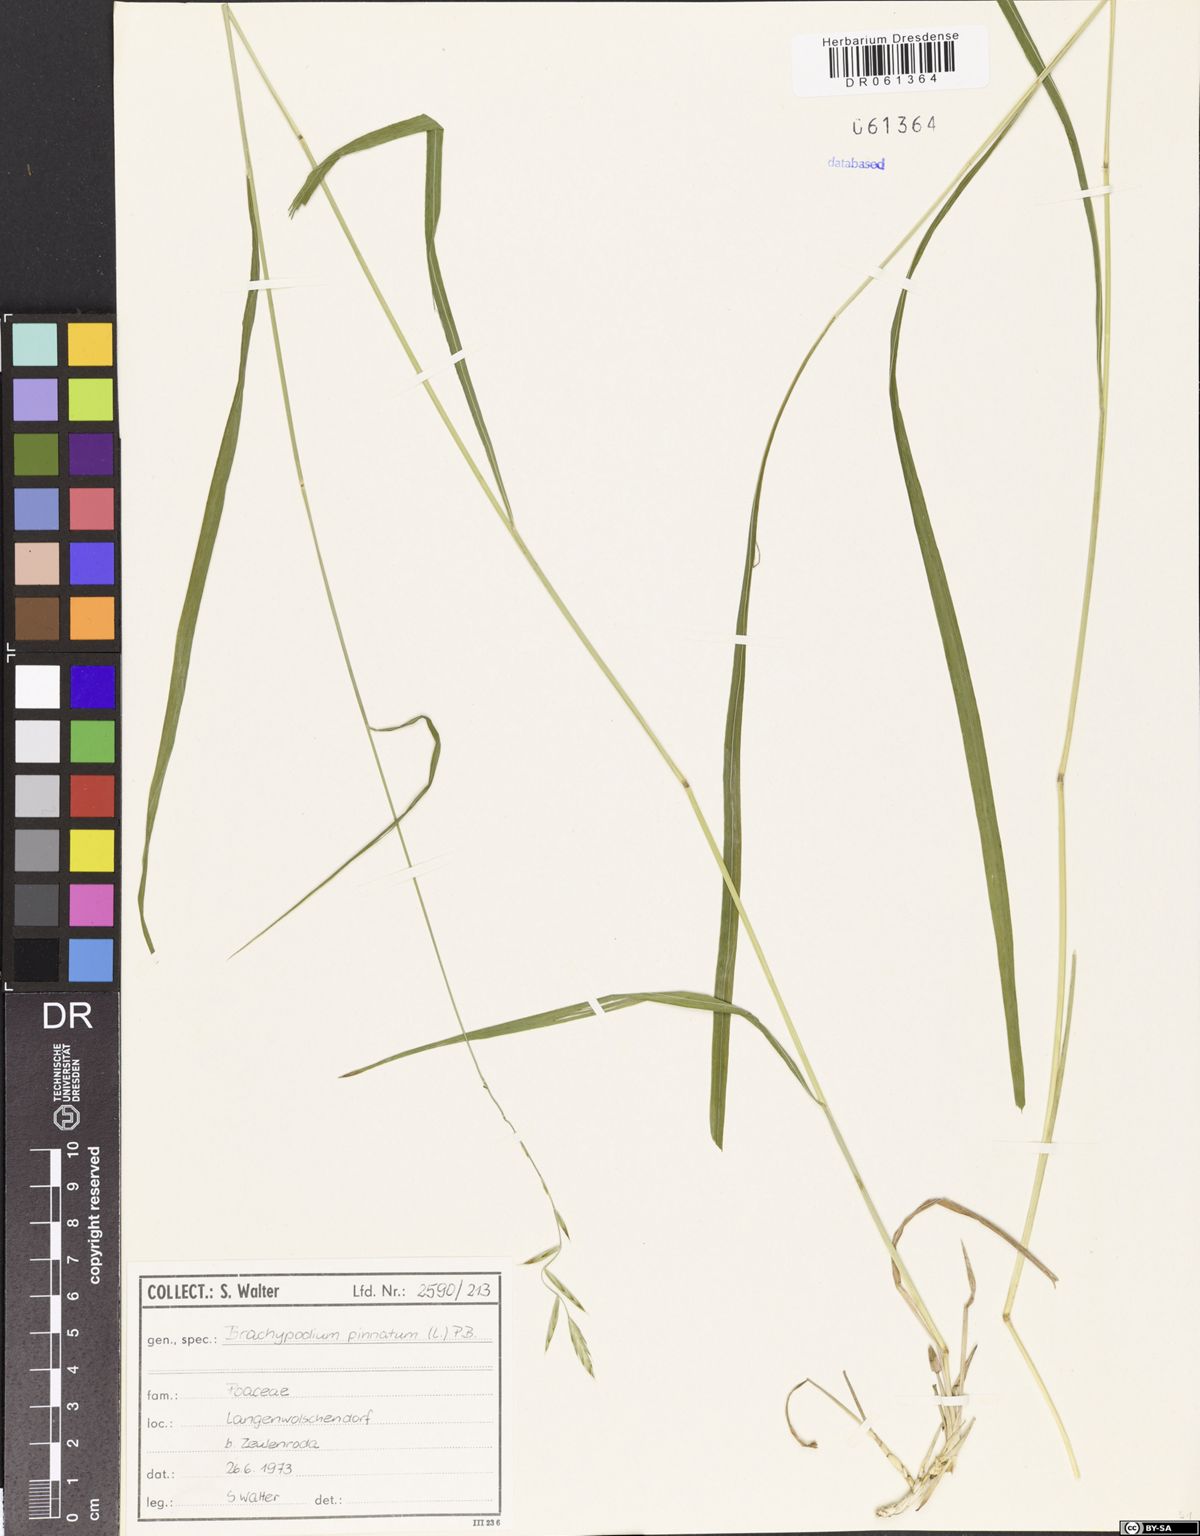Click the blue 'databased' stamp

855,163
